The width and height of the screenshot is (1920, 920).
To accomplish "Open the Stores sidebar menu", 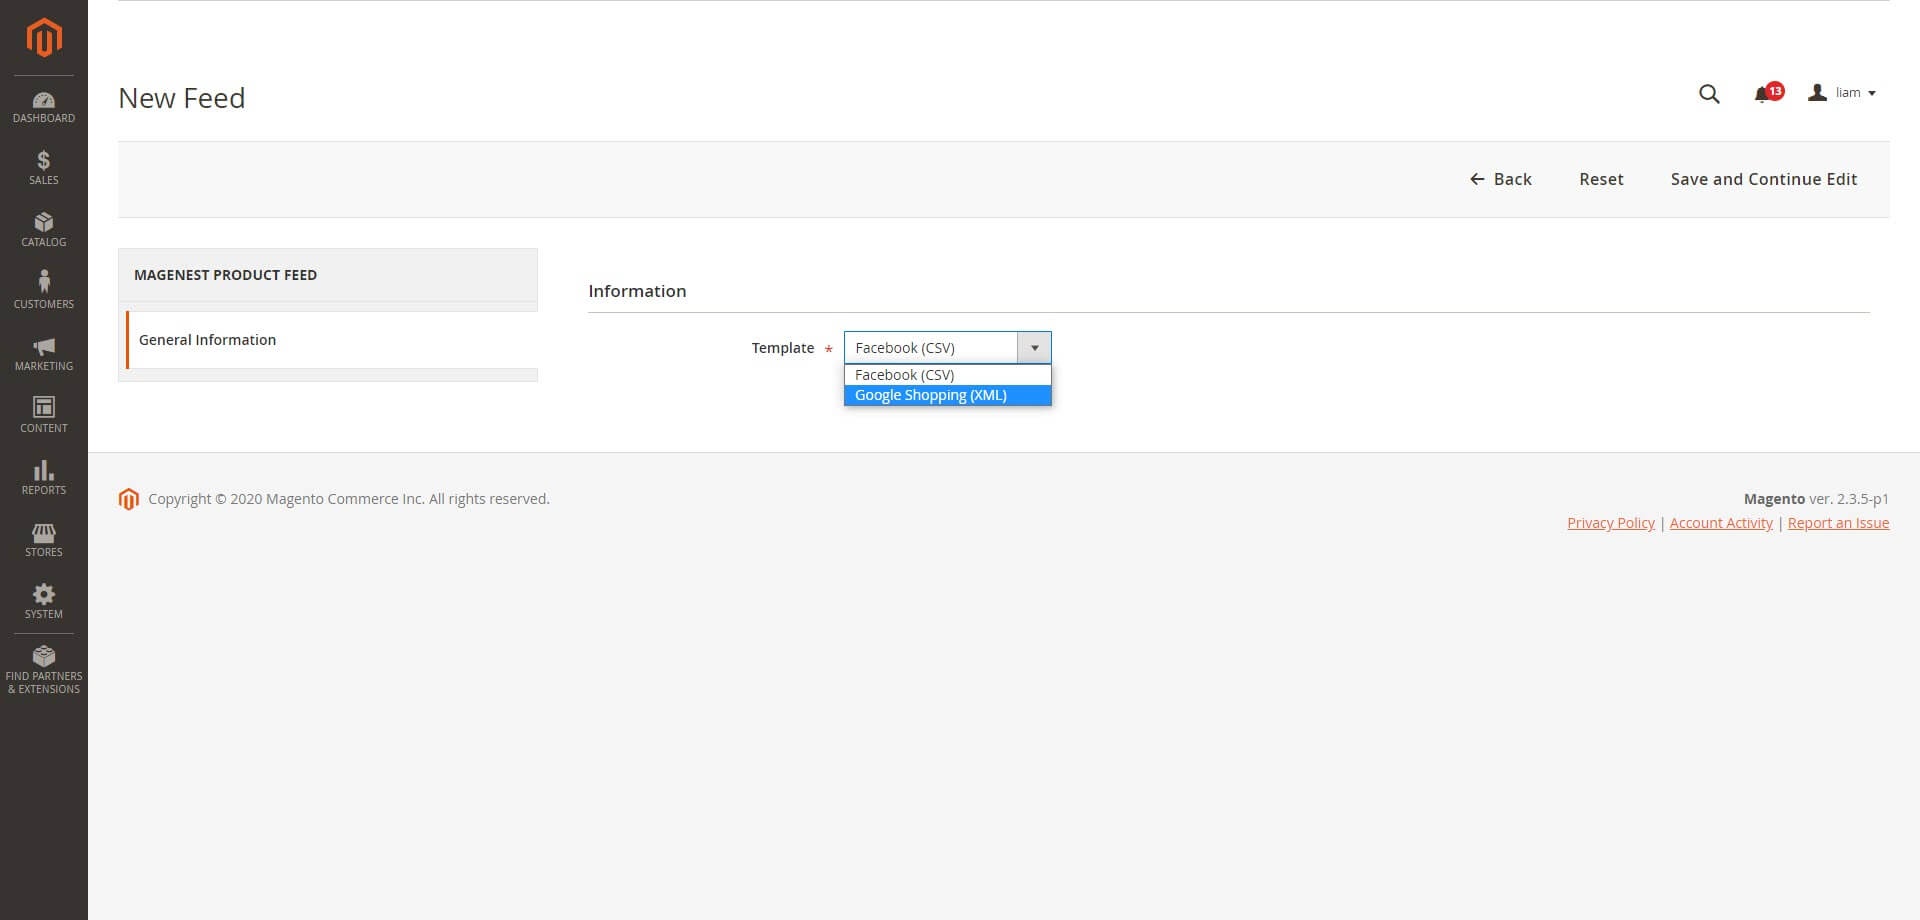I will [x=44, y=540].
